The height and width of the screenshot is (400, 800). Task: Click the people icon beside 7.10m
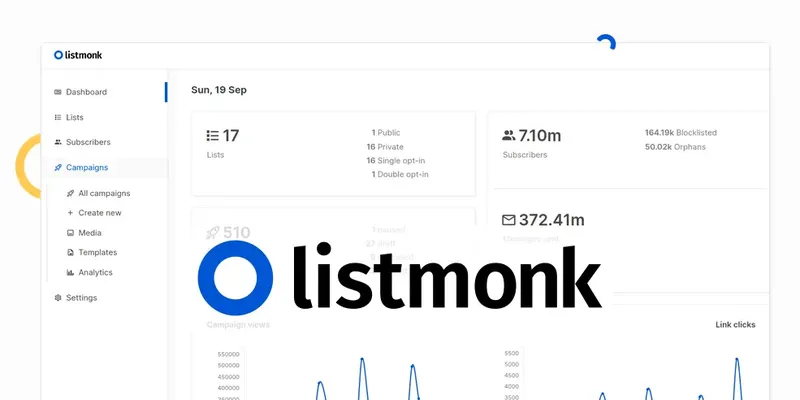509,136
